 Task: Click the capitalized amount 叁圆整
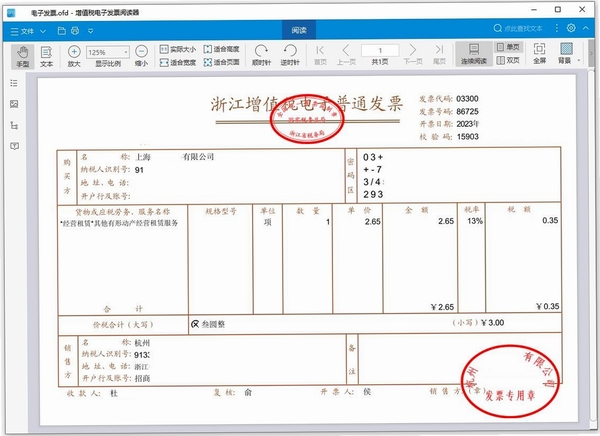pos(213,324)
